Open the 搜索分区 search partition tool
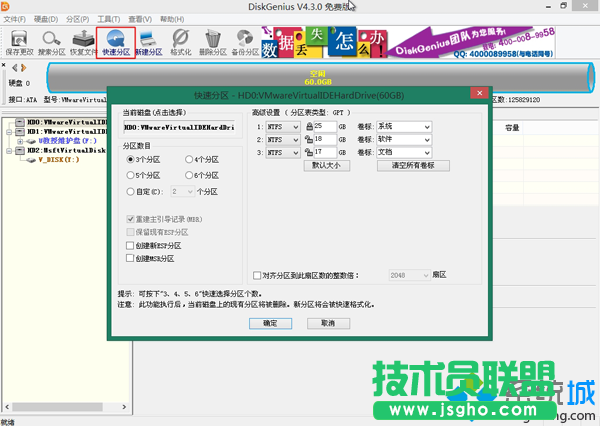Screen dimensions: 600x426 (52, 42)
